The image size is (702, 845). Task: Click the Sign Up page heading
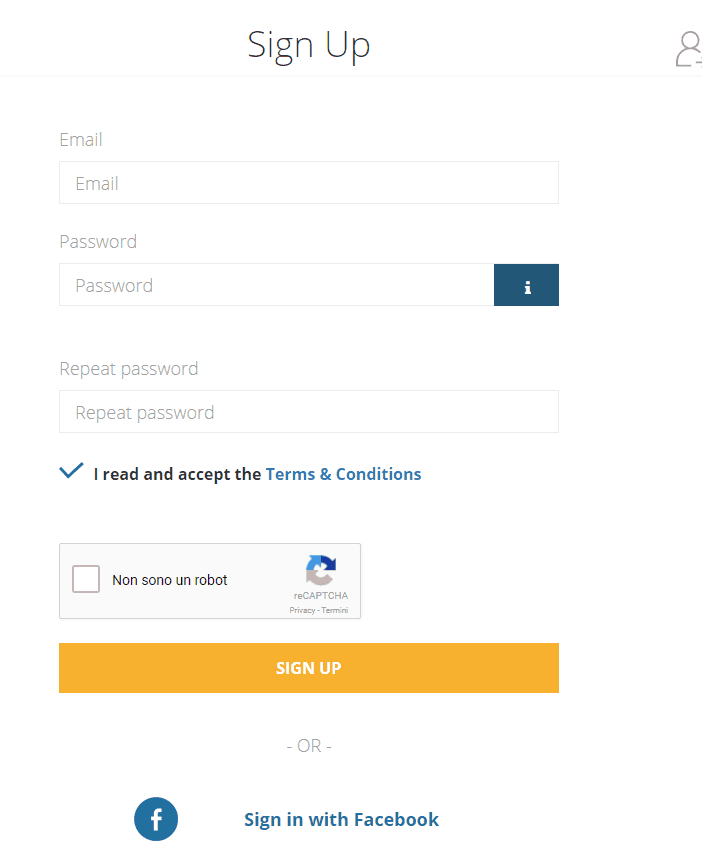pos(309,45)
